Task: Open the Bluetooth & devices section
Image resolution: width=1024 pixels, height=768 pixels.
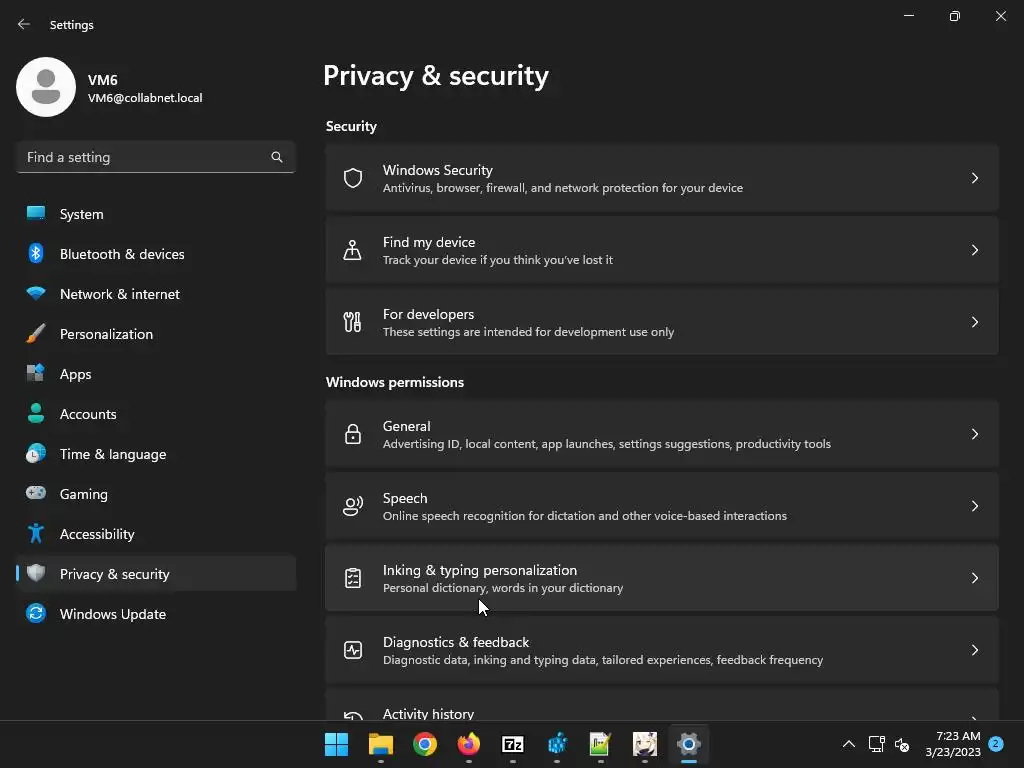Action: (x=122, y=254)
